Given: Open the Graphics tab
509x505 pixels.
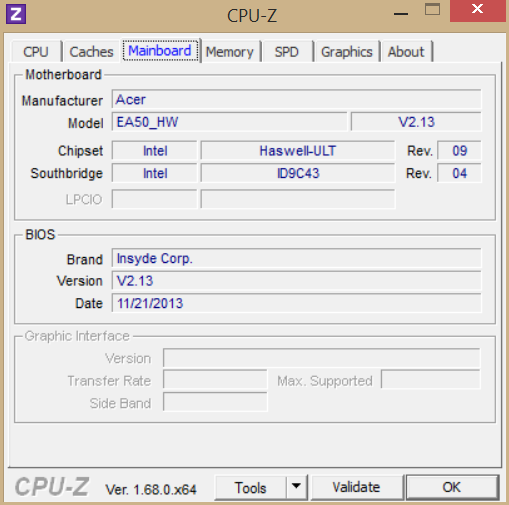Looking at the screenshot, I should 347,52.
